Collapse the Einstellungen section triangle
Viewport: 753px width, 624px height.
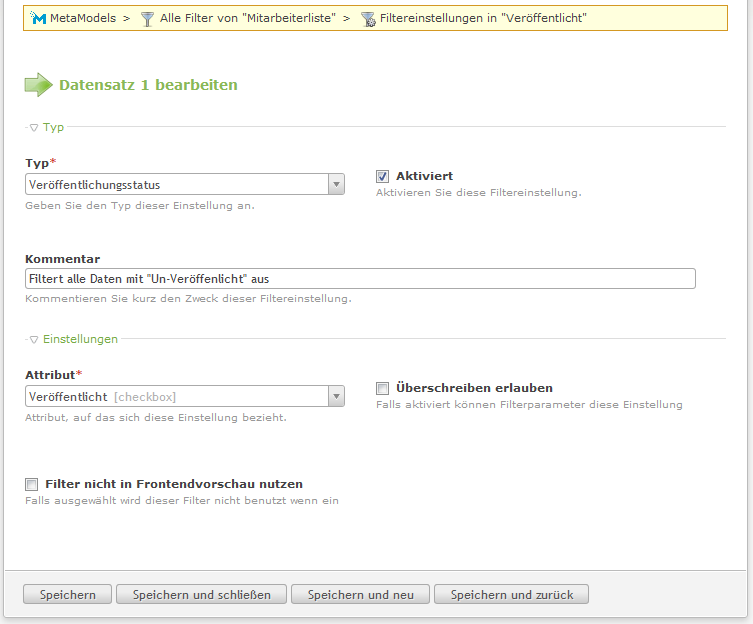pyautogui.click(x=34, y=340)
